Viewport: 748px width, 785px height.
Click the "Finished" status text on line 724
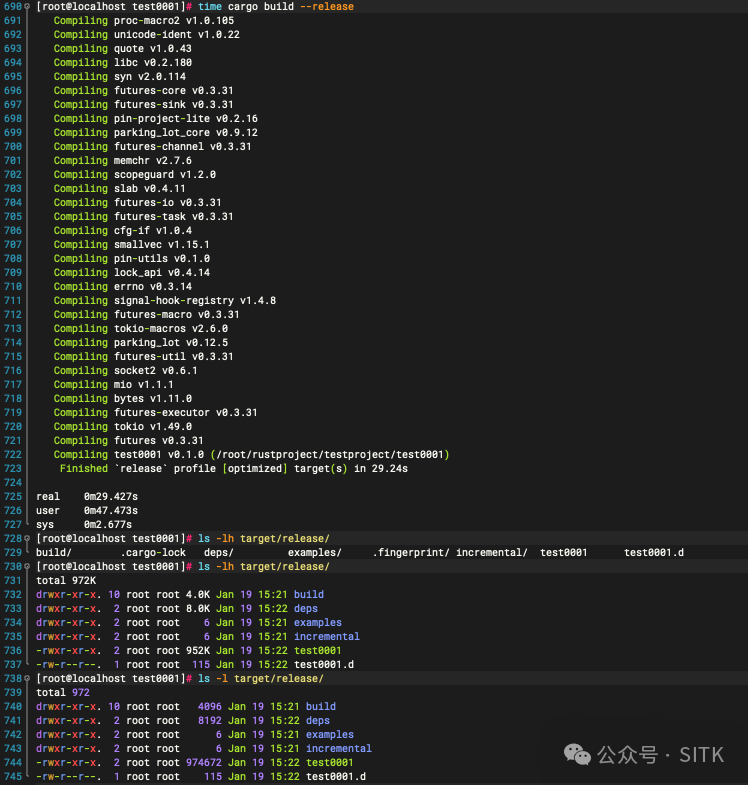84,469
